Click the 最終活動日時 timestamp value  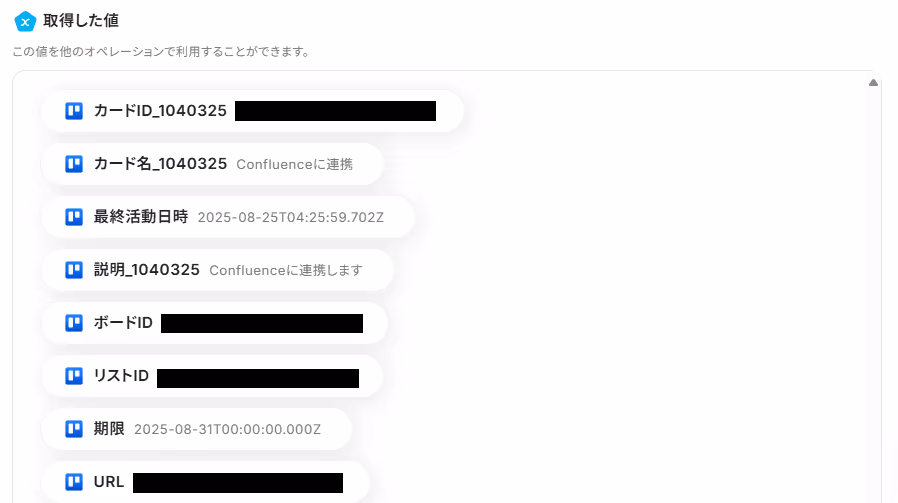pos(291,218)
